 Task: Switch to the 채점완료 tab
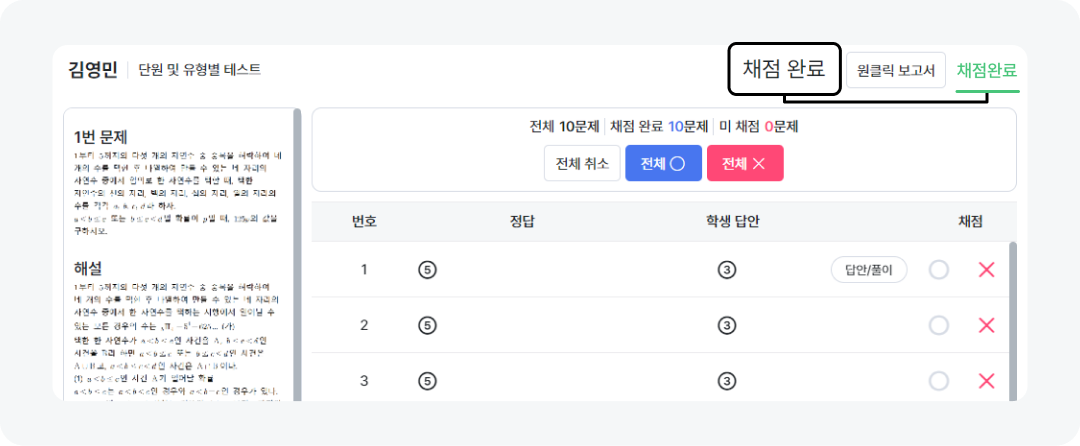(986, 70)
